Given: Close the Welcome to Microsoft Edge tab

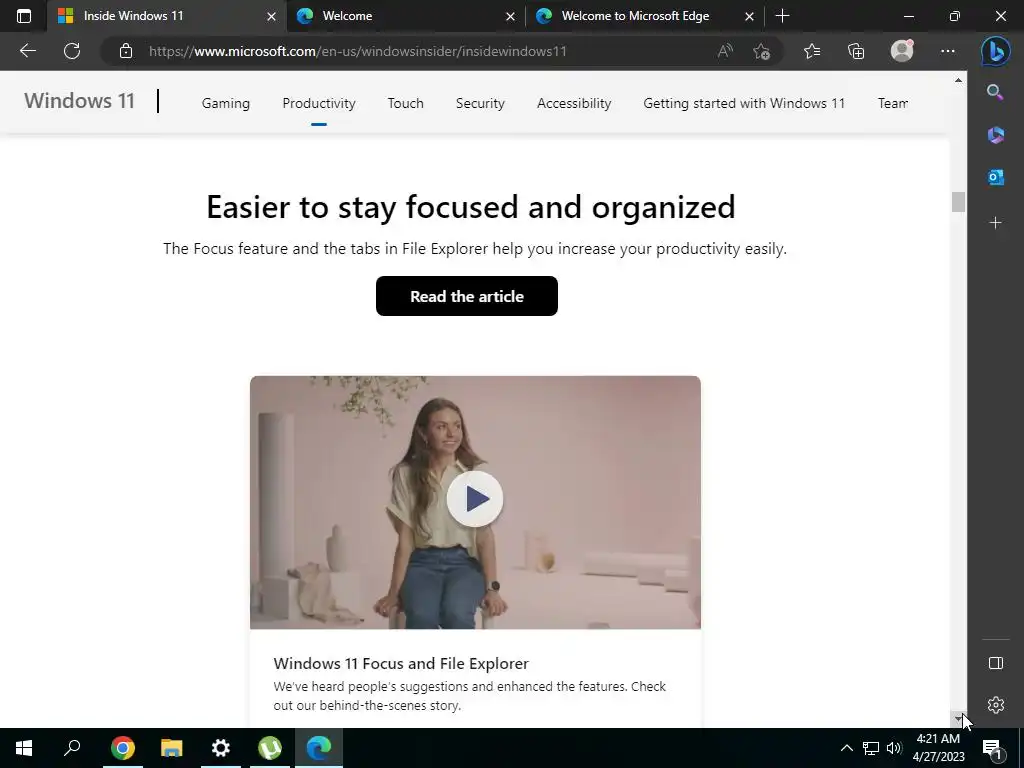Looking at the screenshot, I should tap(749, 16).
